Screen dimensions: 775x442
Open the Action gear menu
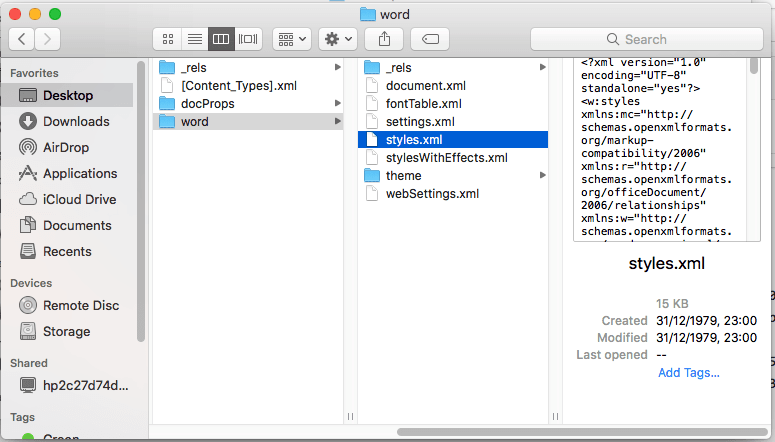(337, 39)
